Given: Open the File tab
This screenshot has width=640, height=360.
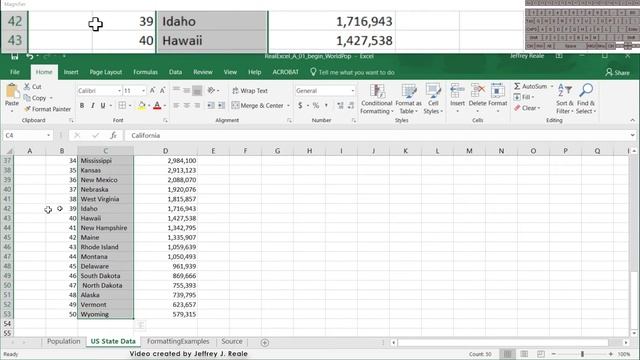Looking at the screenshot, I should point(15,72).
